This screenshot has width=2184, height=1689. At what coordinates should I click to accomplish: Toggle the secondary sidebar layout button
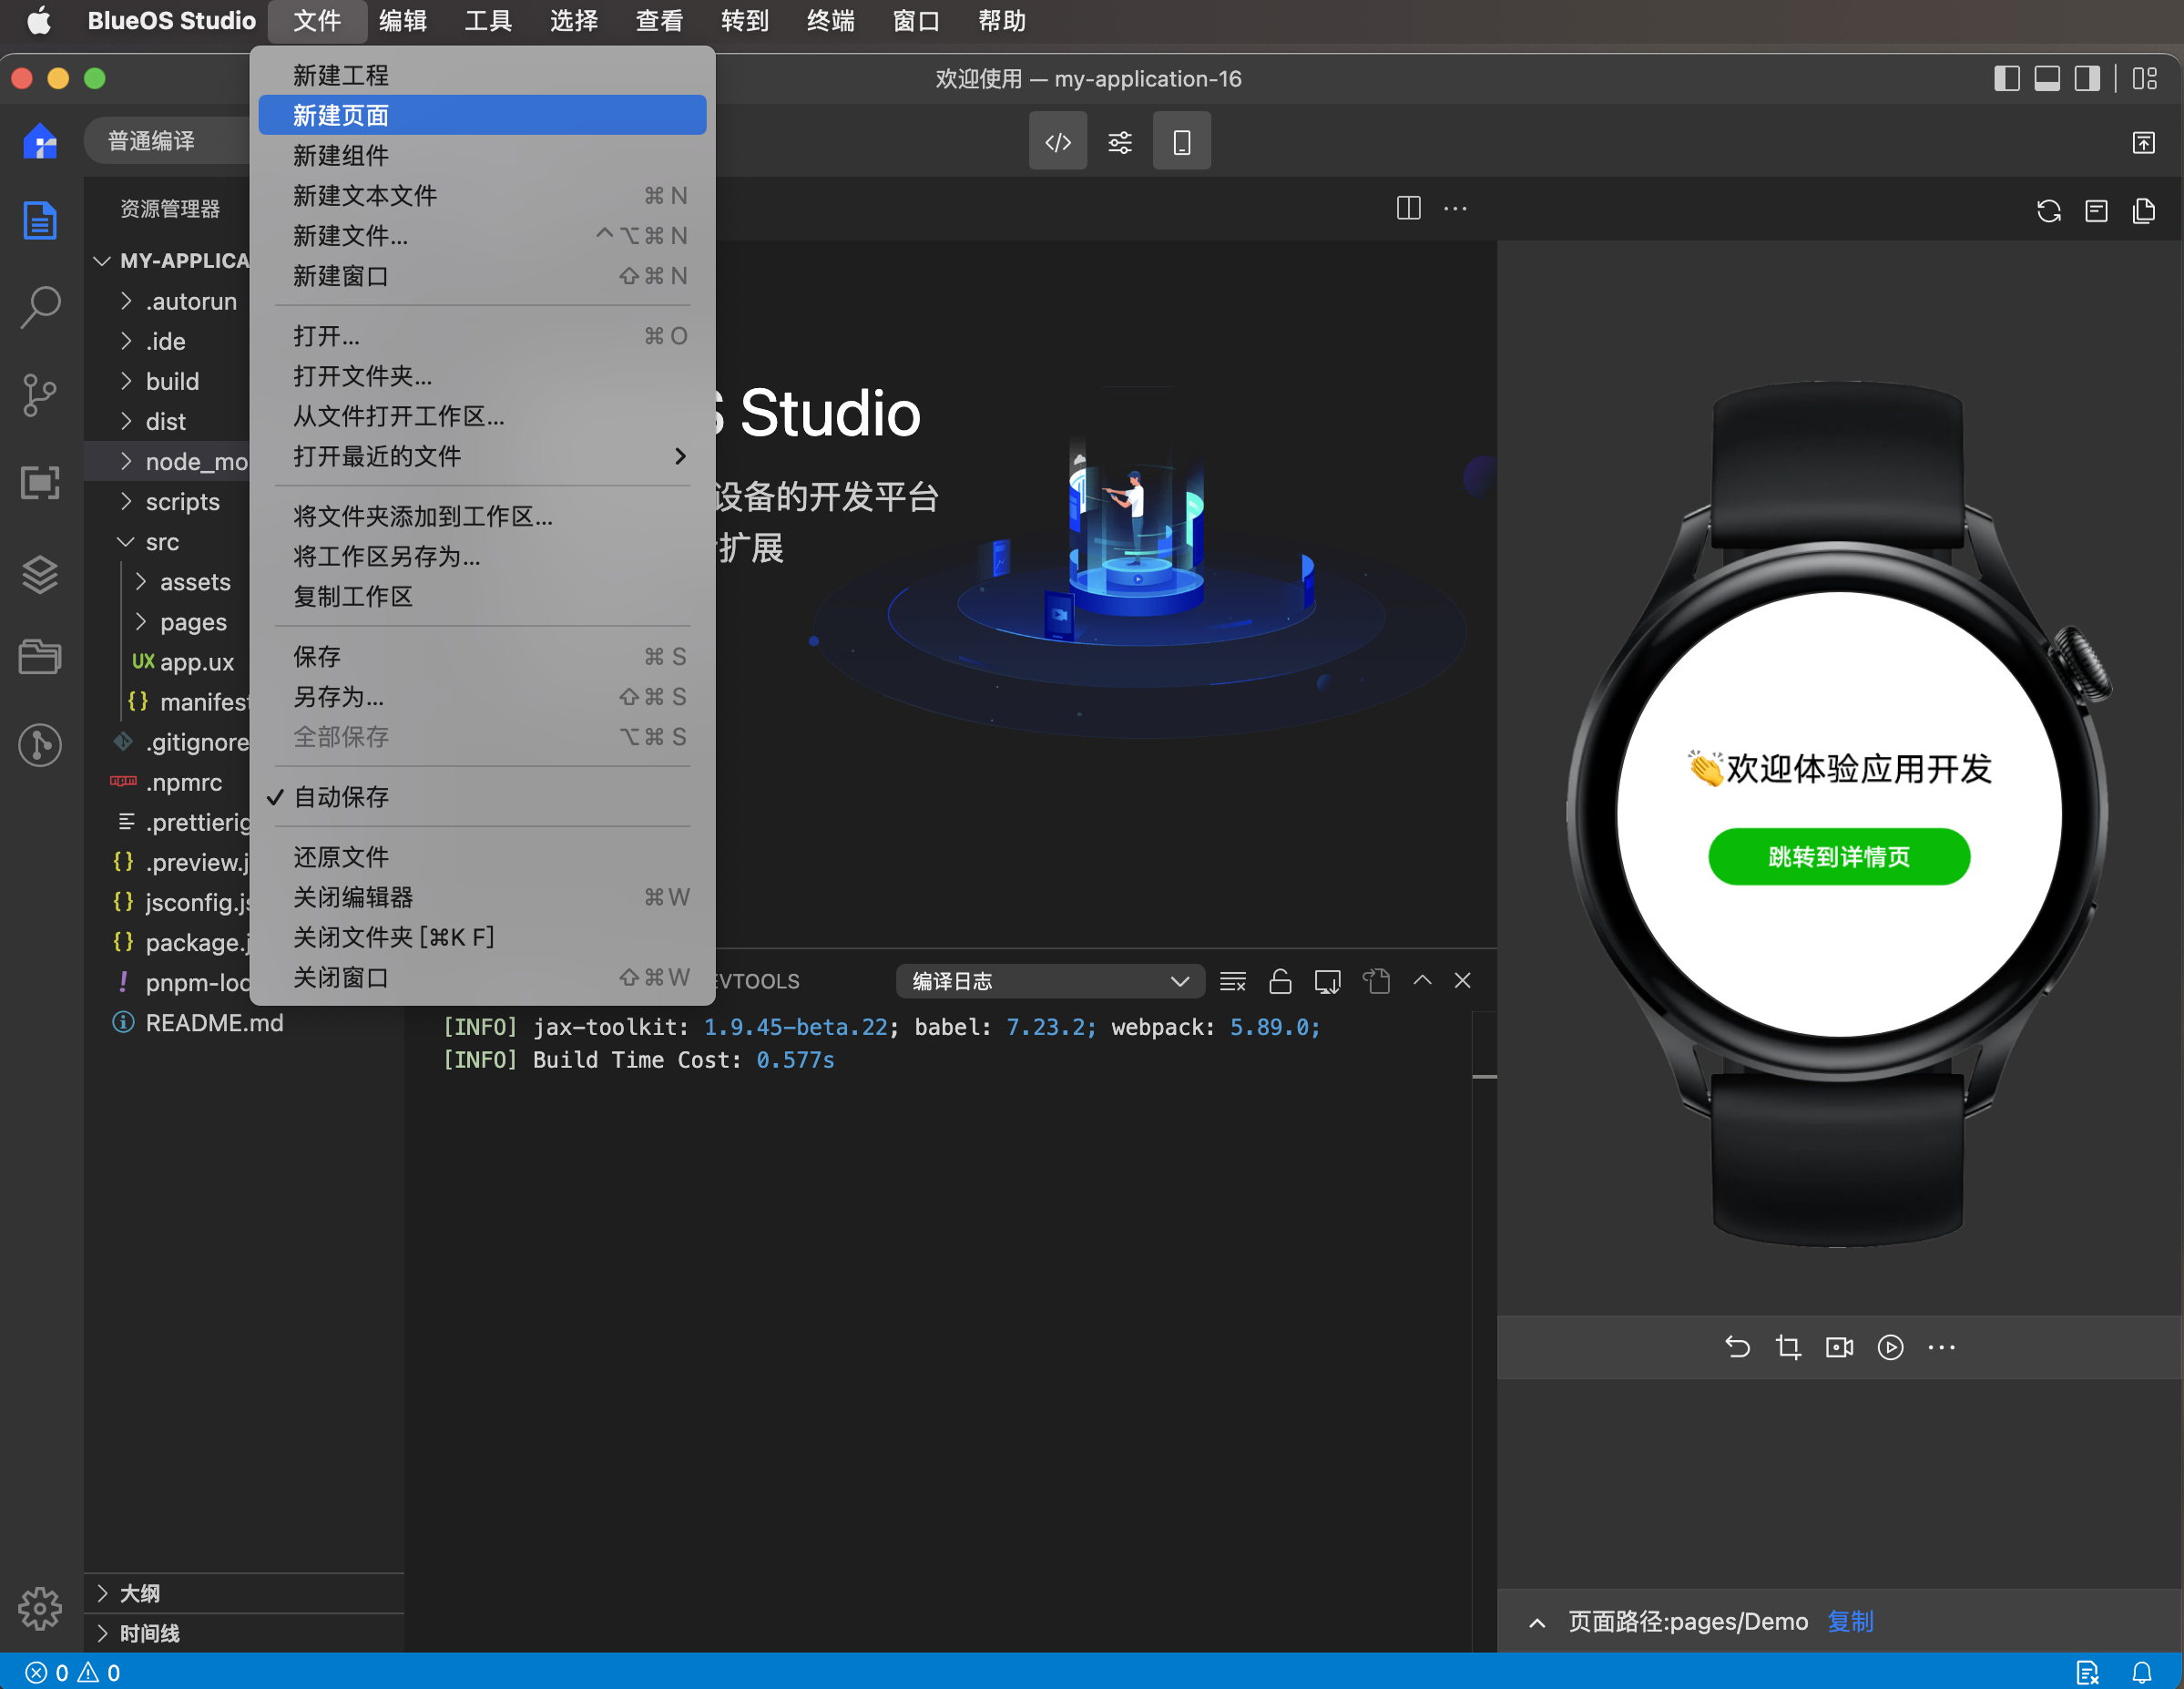pos(2087,79)
